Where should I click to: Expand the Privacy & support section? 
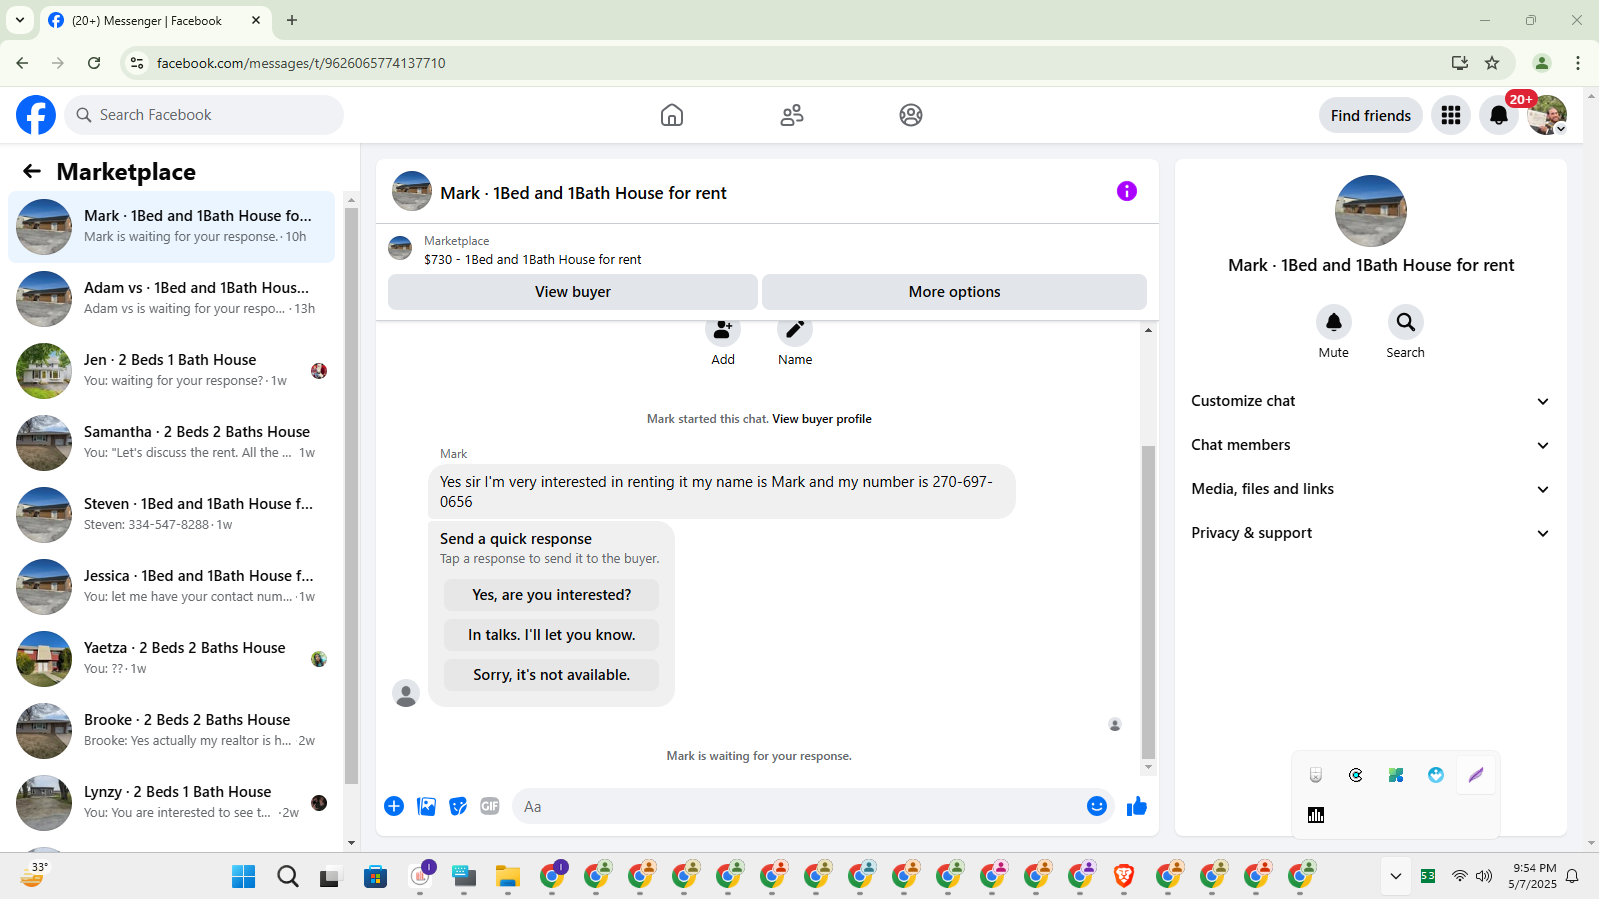[1371, 533]
